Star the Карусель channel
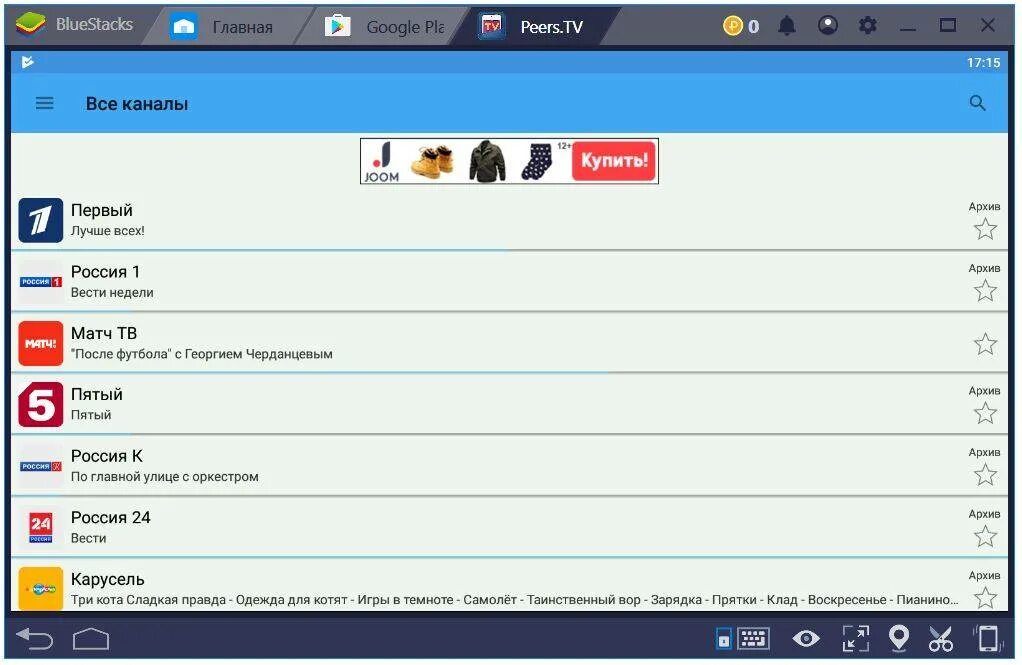The image size is (1022, 665). 985,598
